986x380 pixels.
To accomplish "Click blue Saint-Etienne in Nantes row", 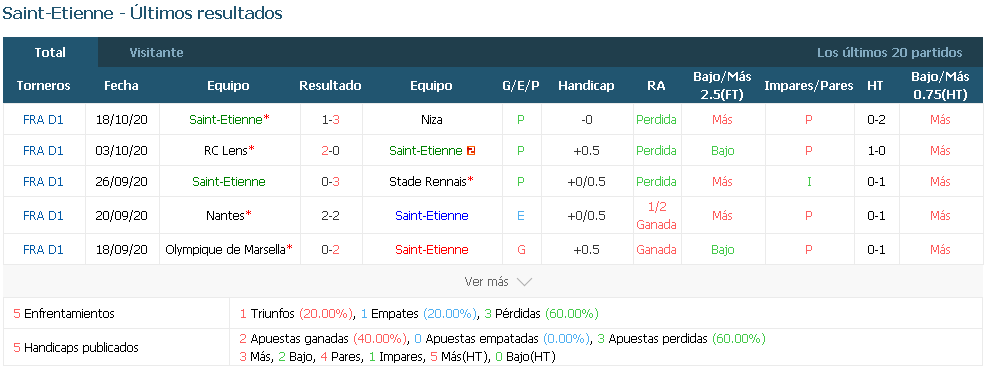I will pos(431,216).
